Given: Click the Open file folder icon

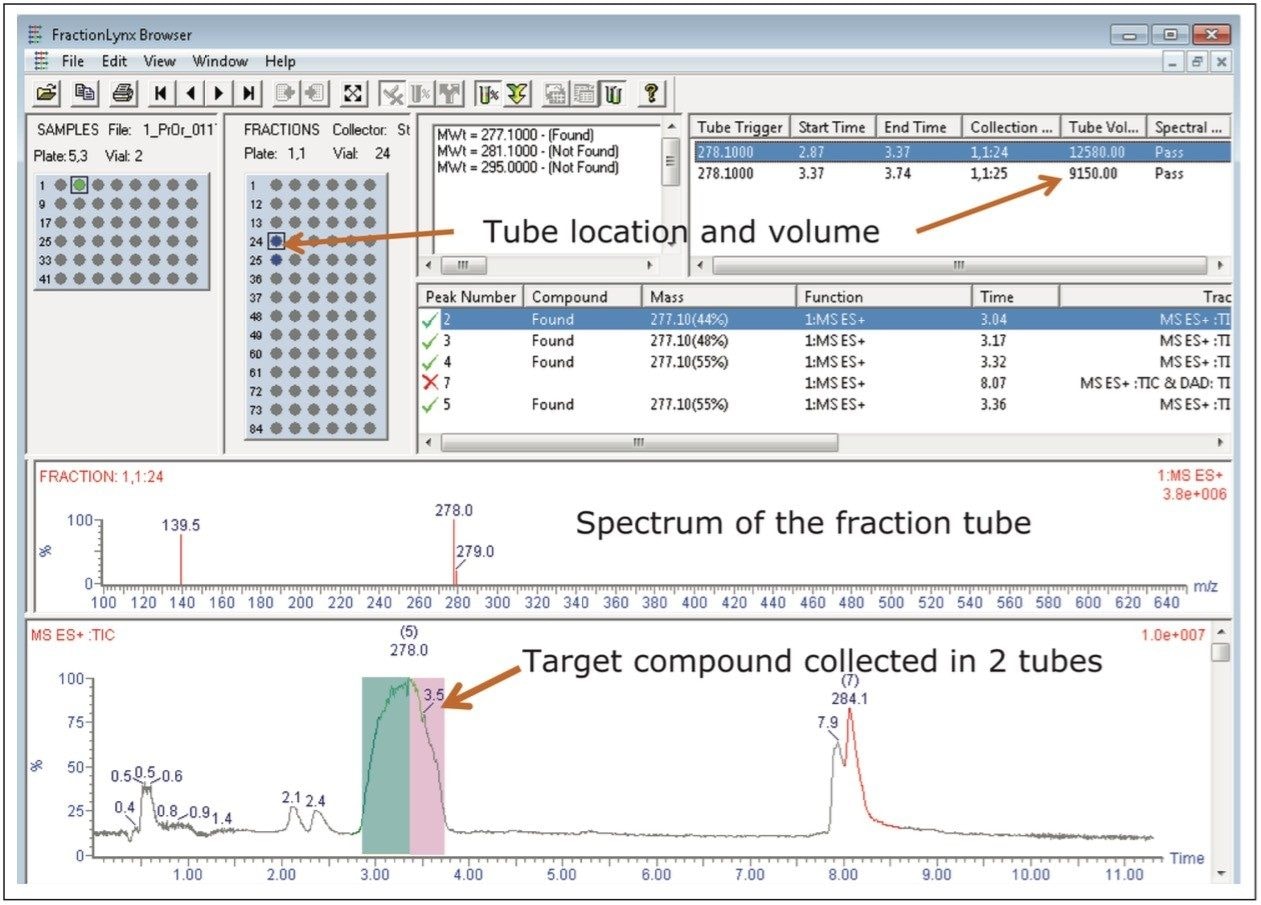Looking at the screenshot, I should [46, 93].
